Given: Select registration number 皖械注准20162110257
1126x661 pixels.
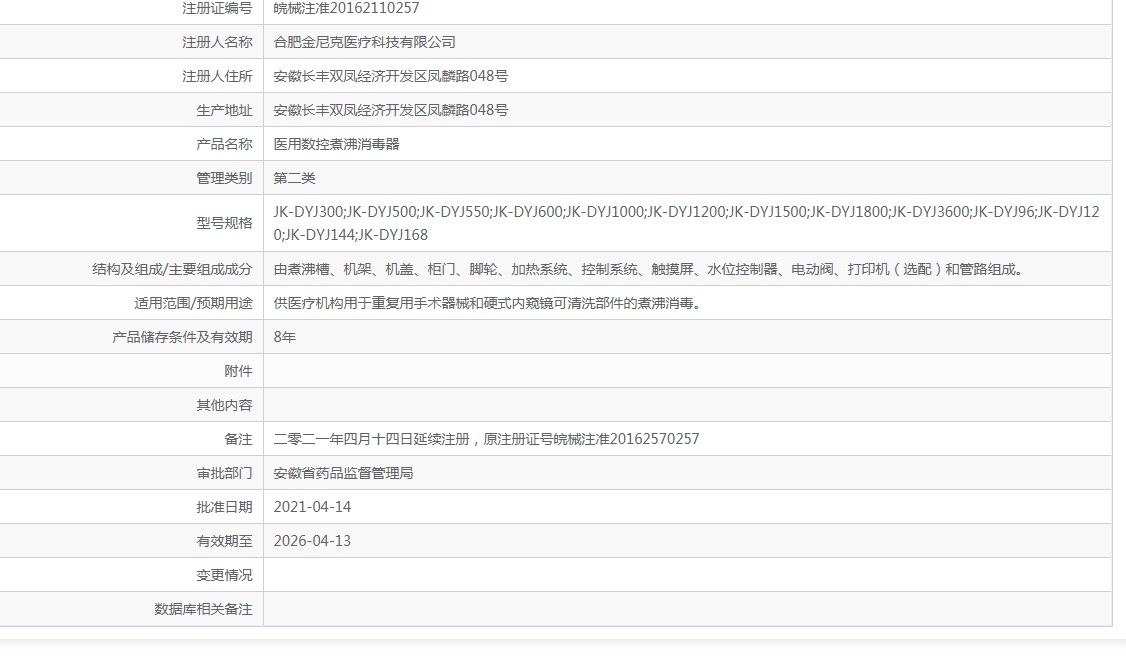Looking at the screenshot, I should [346, 8].
